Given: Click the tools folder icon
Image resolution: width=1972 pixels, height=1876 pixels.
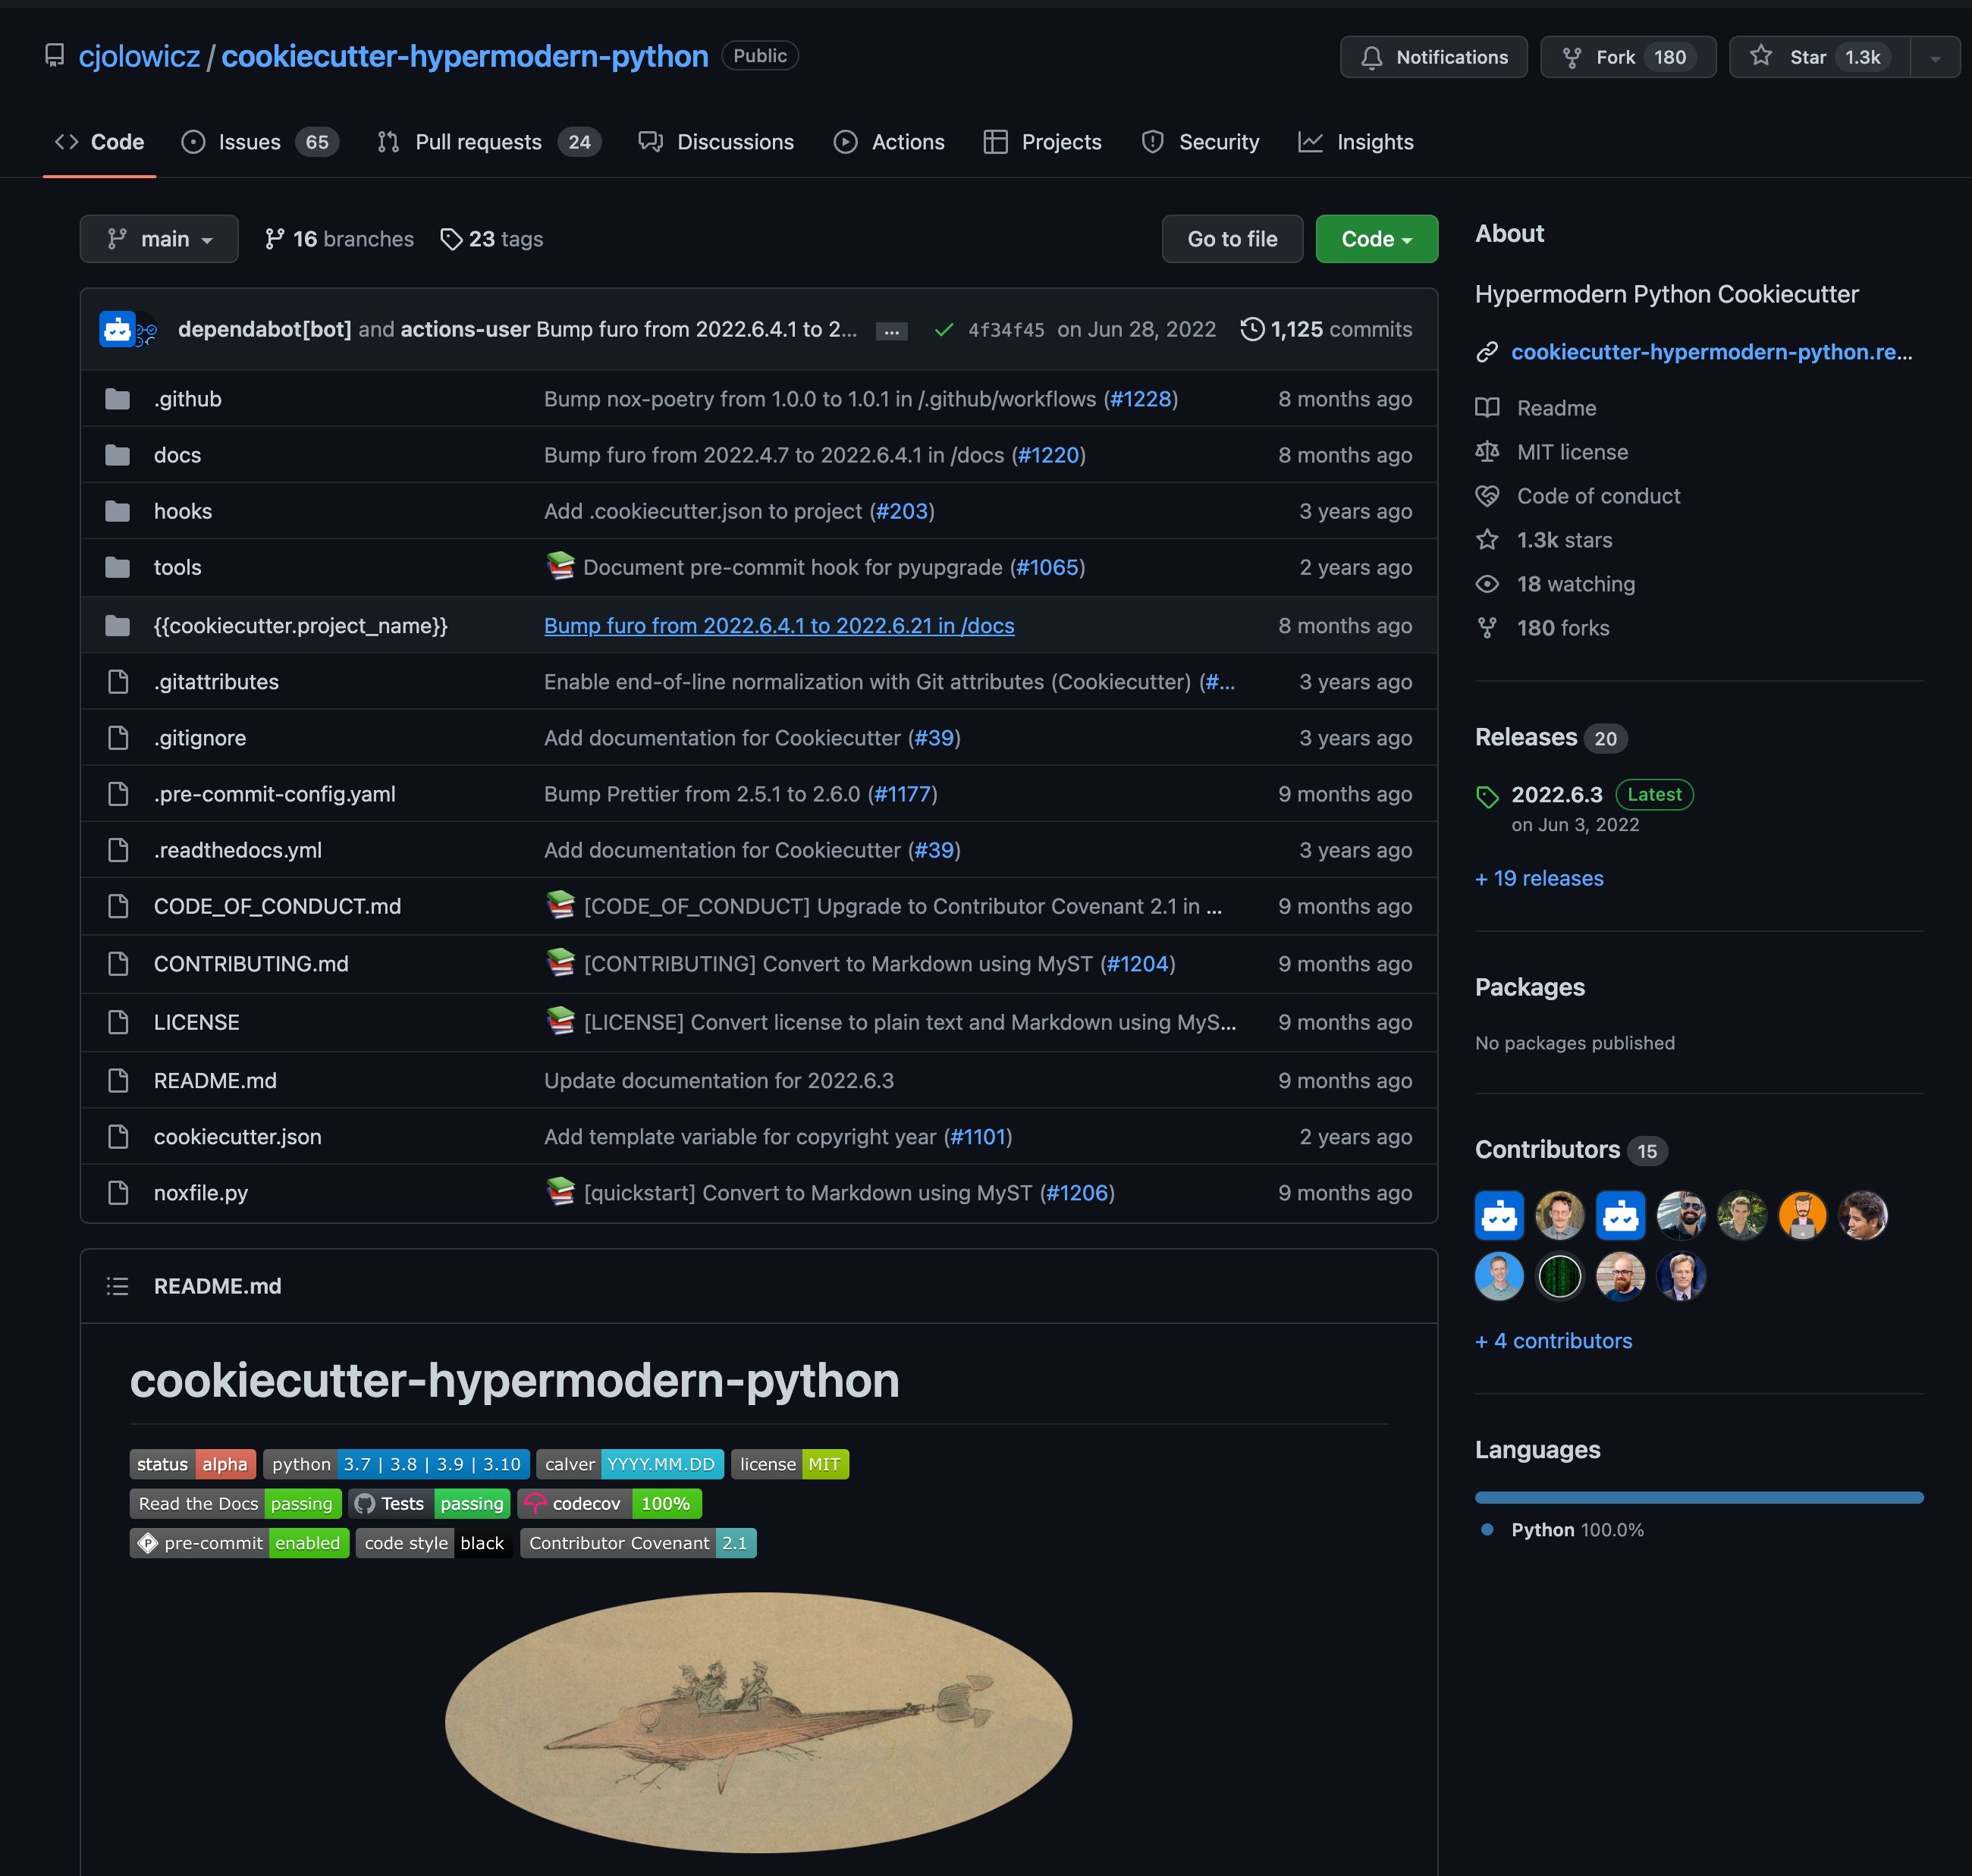Looking at the screenshot, I should coord(118,567).
